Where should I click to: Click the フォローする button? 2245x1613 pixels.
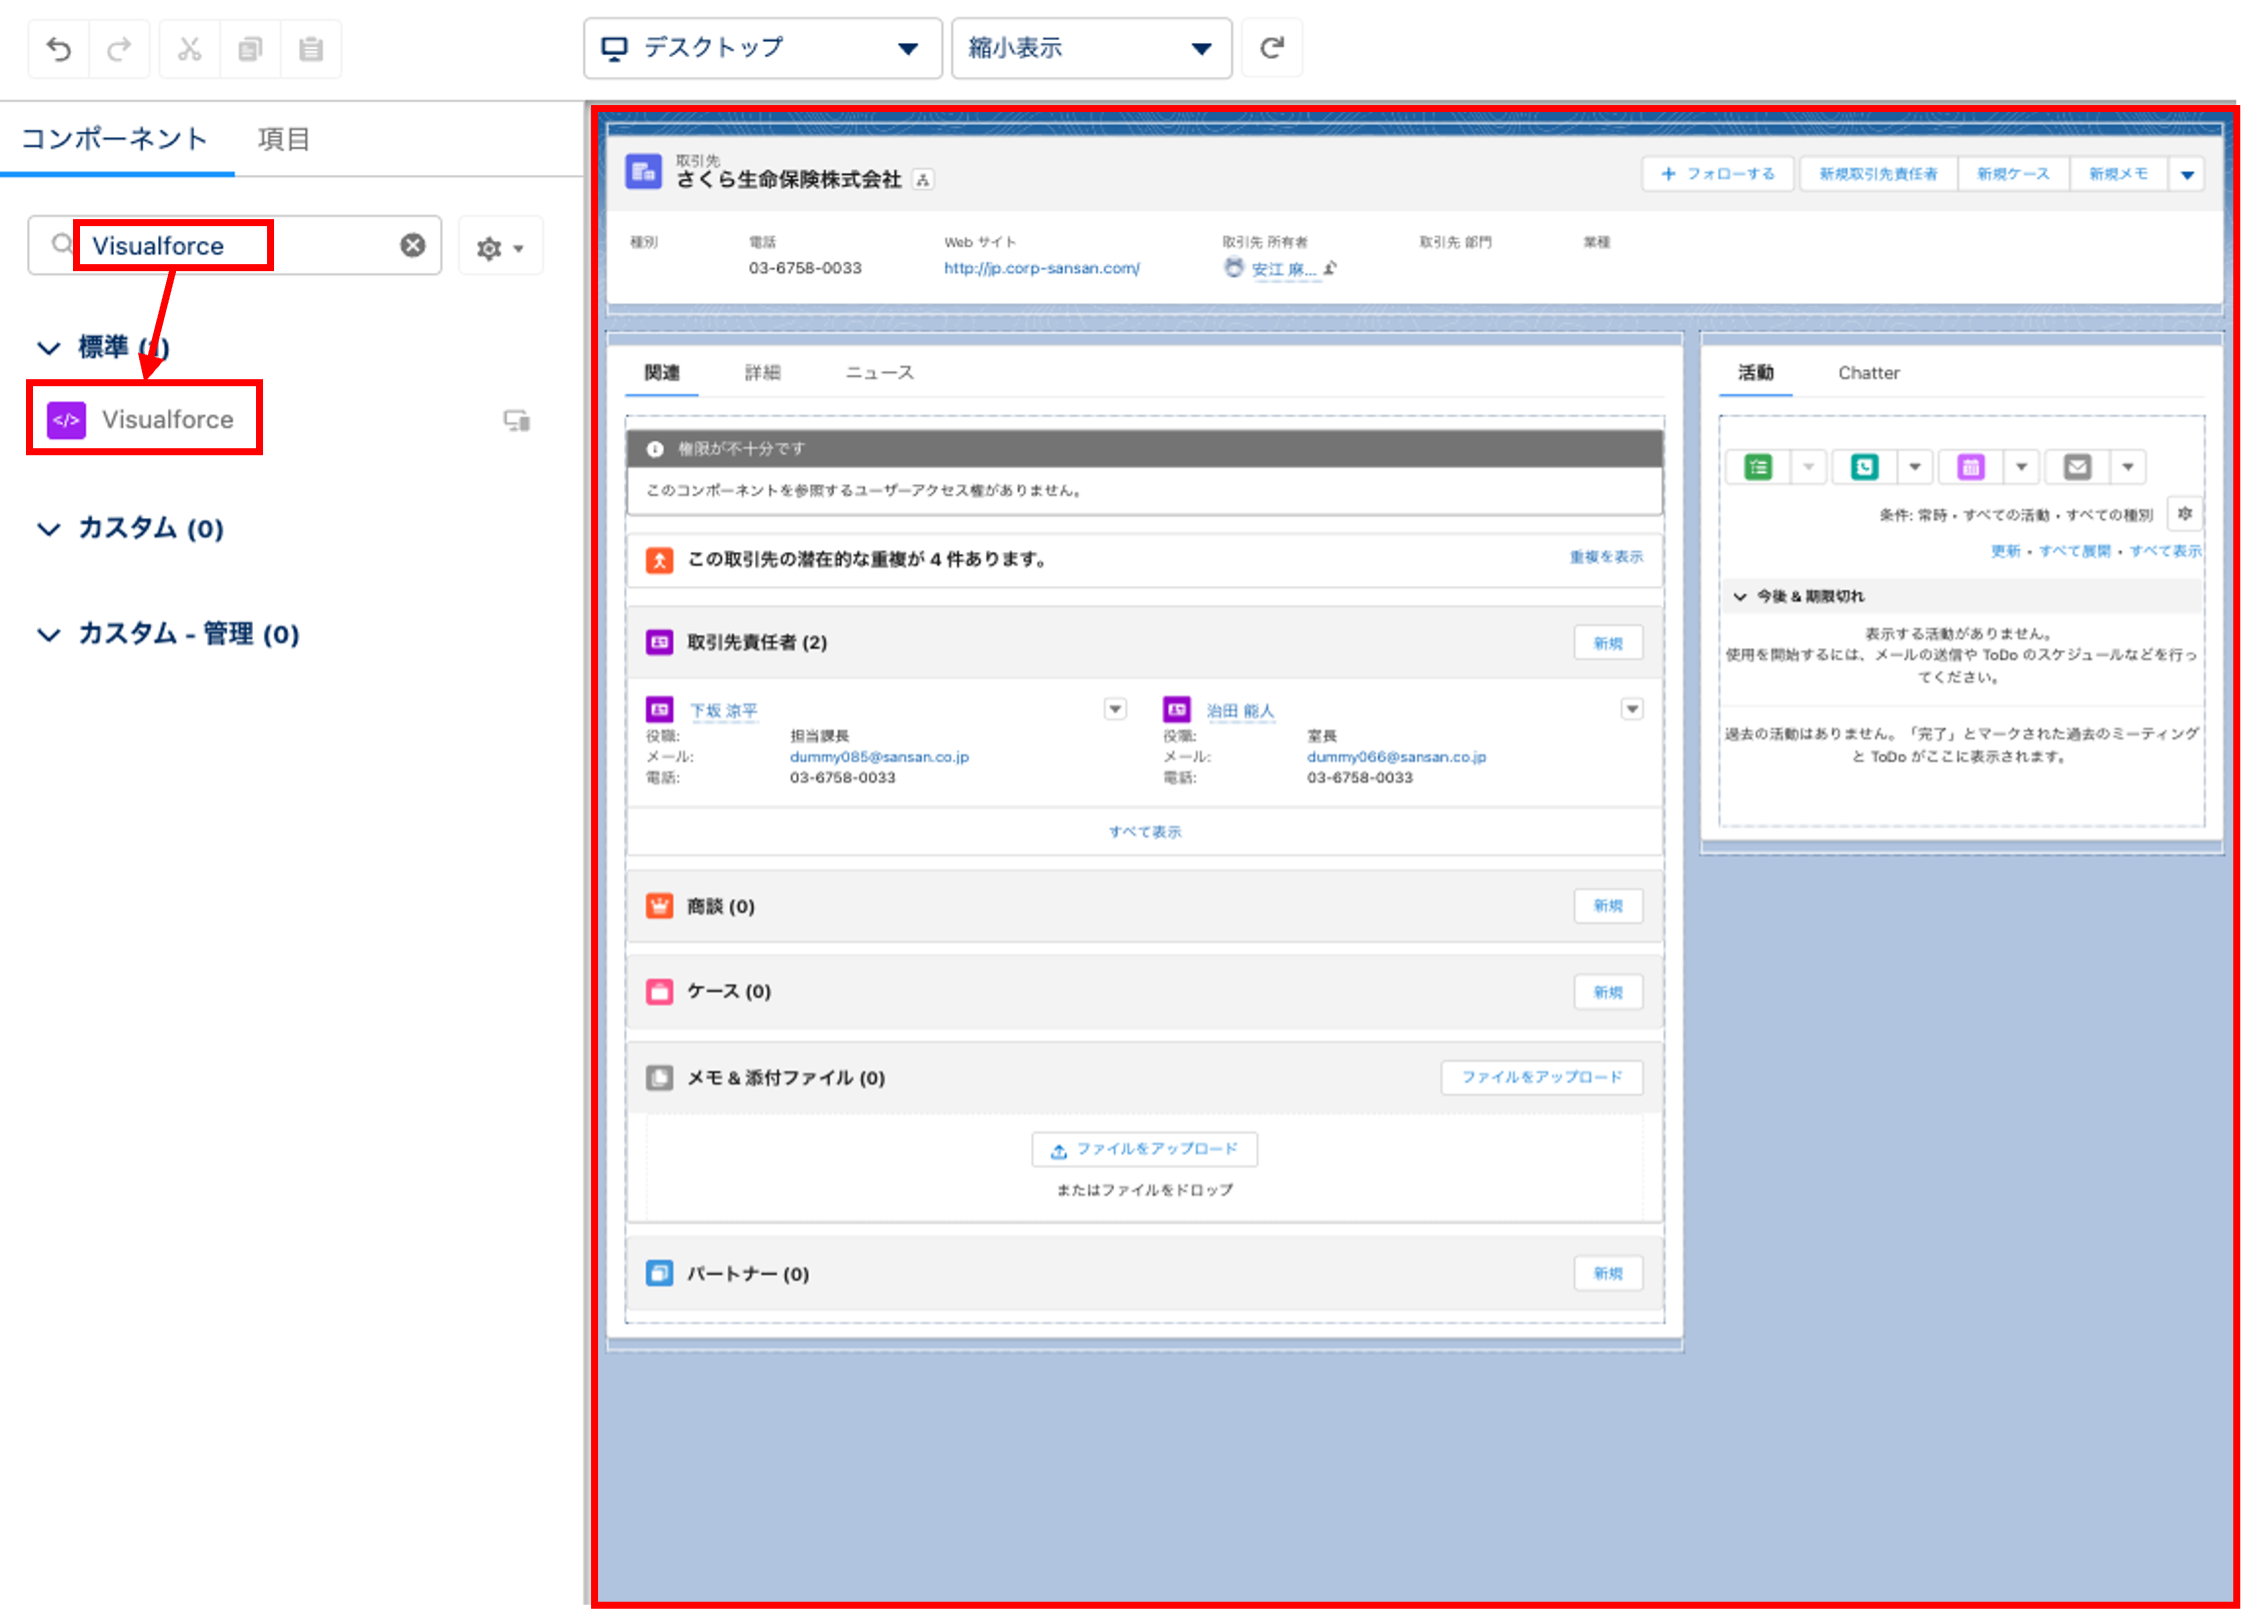pos(1718,174)
